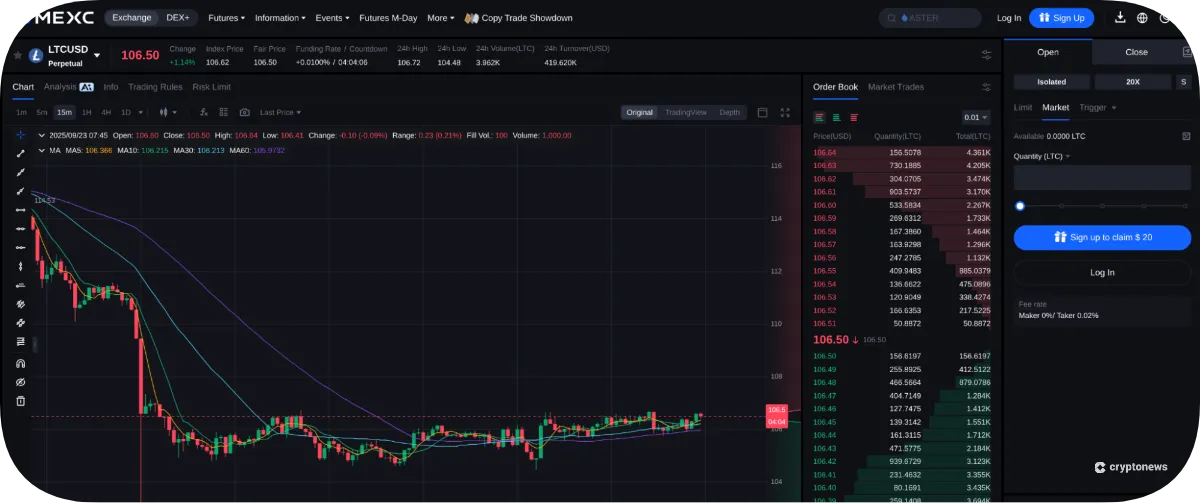This screenshot has height=503, width=1200.
Task: Show asks-only red order book view
Action: pyautogui.click(x=853, y=117)
